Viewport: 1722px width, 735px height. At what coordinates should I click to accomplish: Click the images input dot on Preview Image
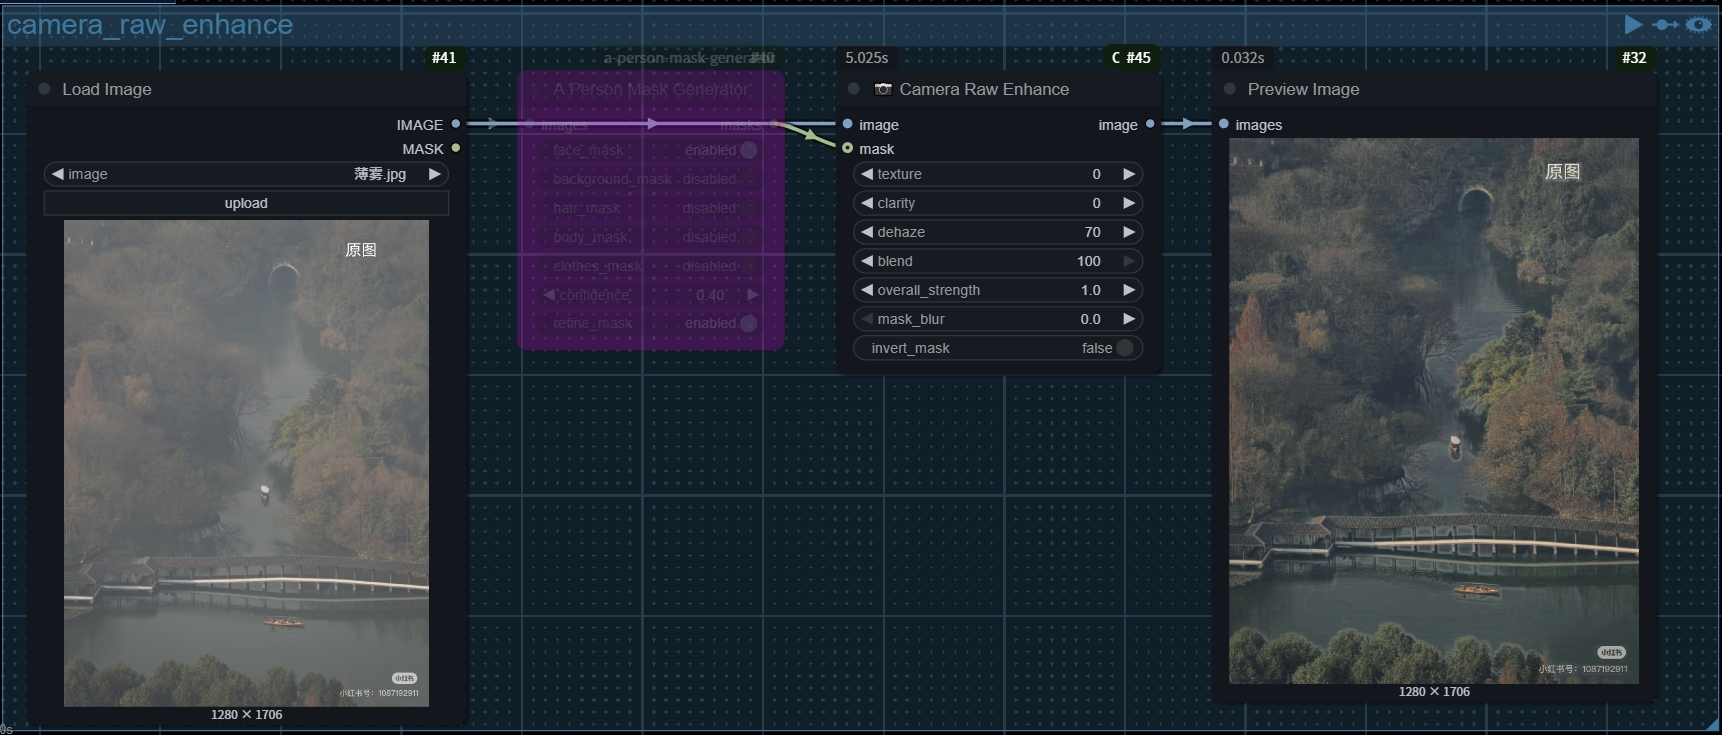coord(1224,124)
